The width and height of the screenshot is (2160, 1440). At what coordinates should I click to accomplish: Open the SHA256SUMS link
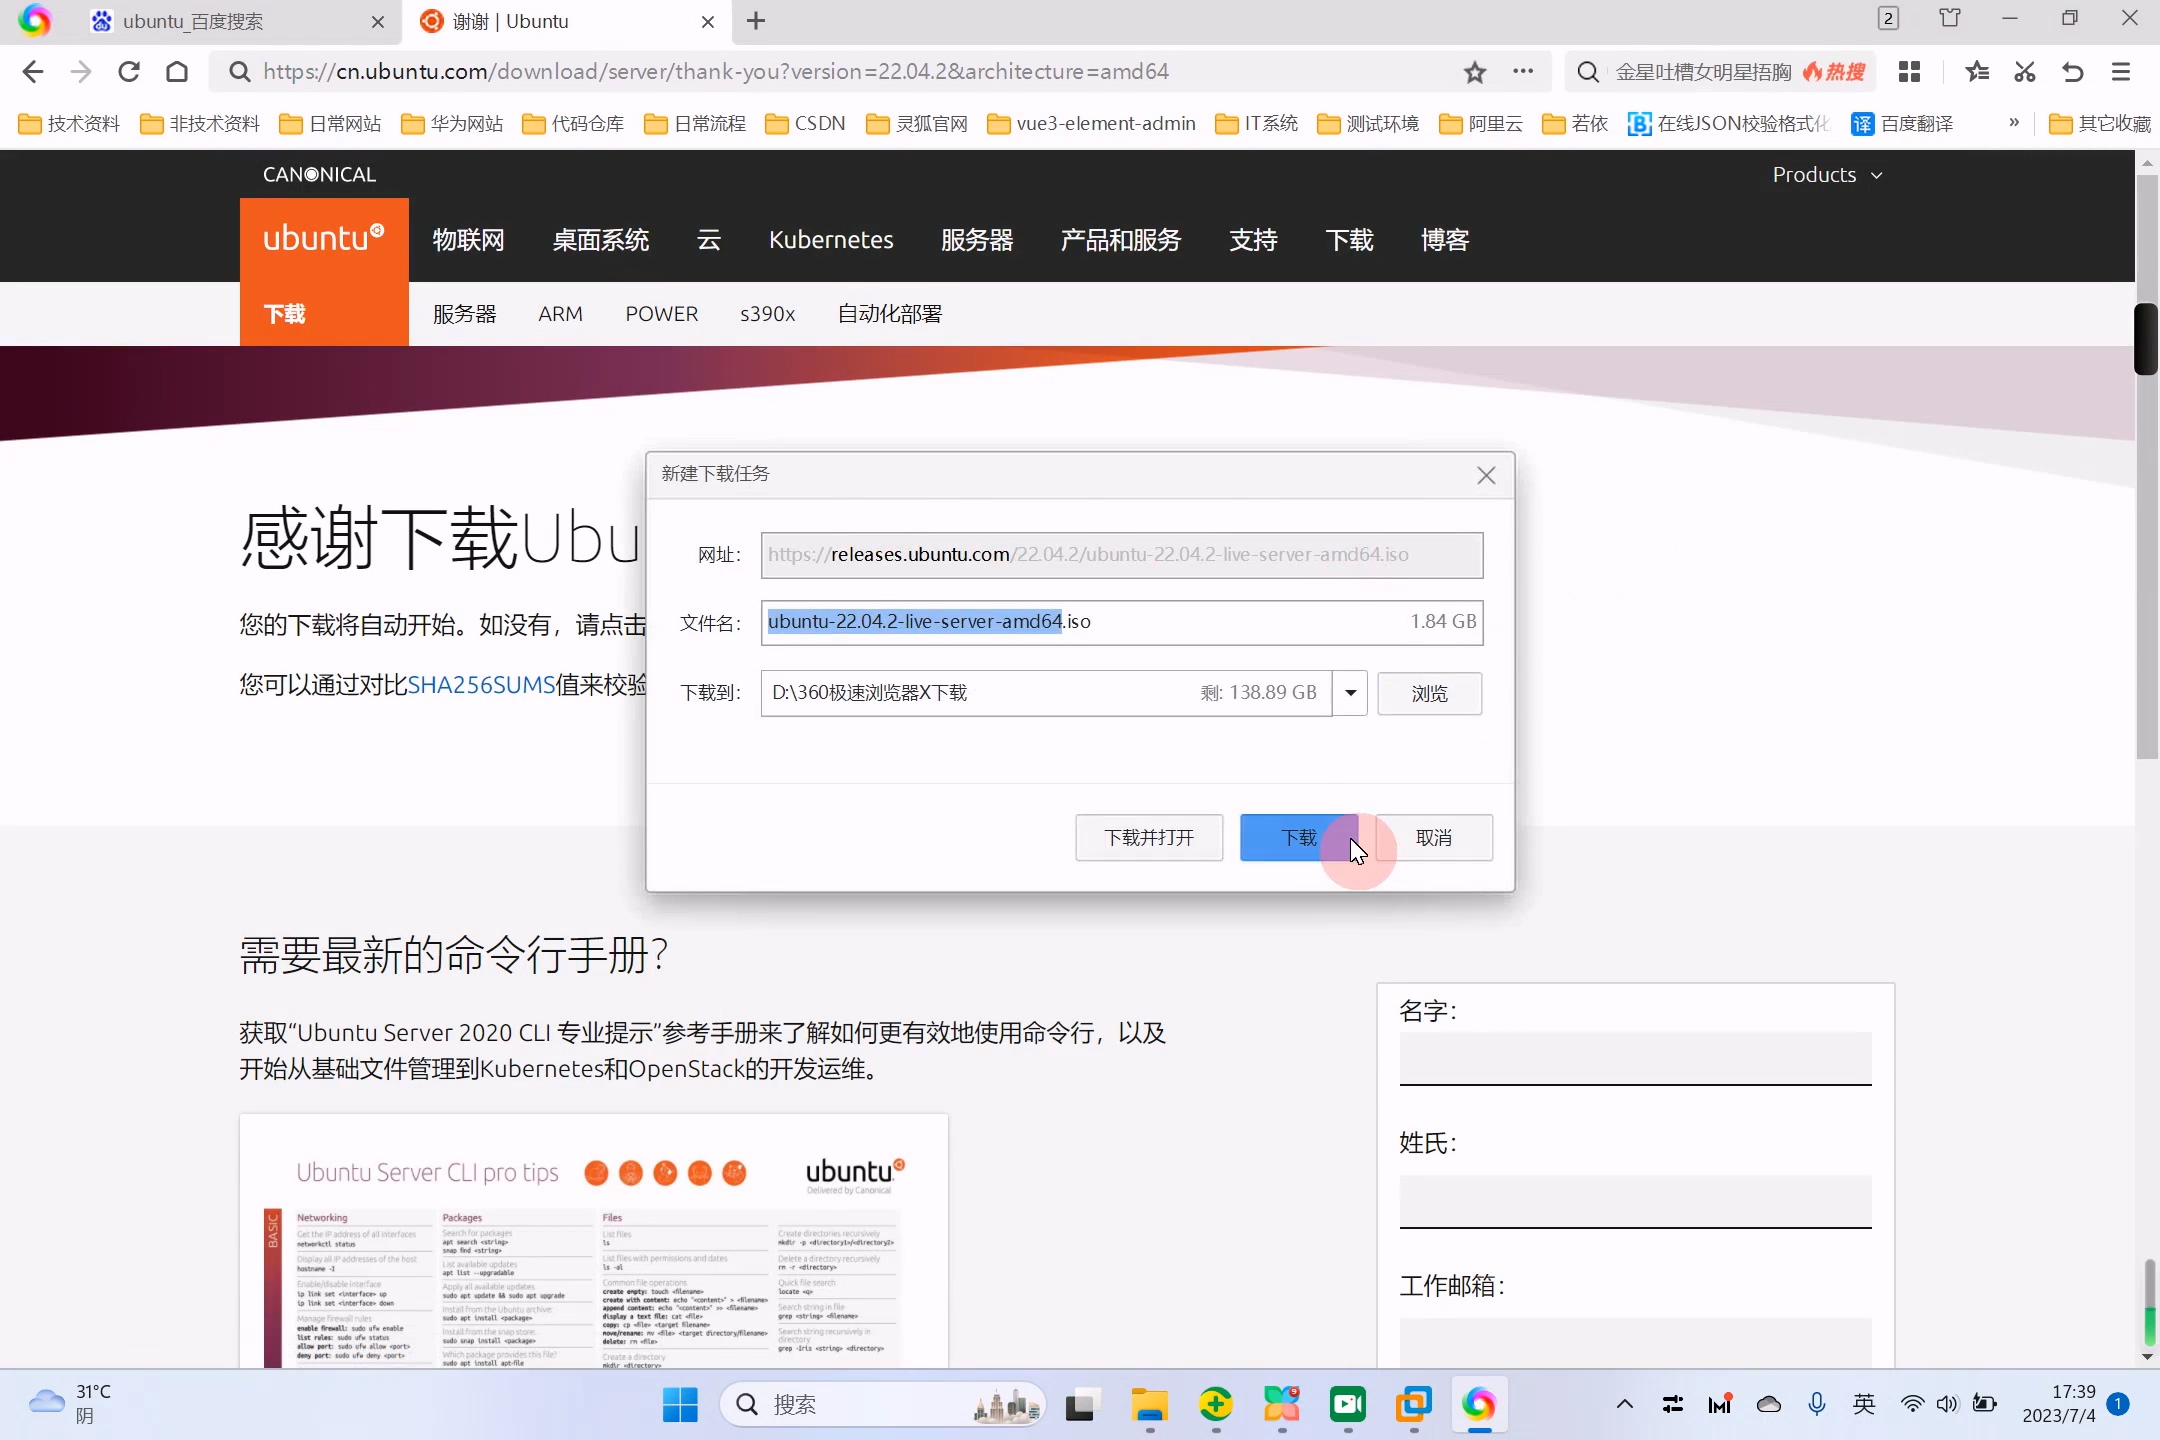click(481, 685)
